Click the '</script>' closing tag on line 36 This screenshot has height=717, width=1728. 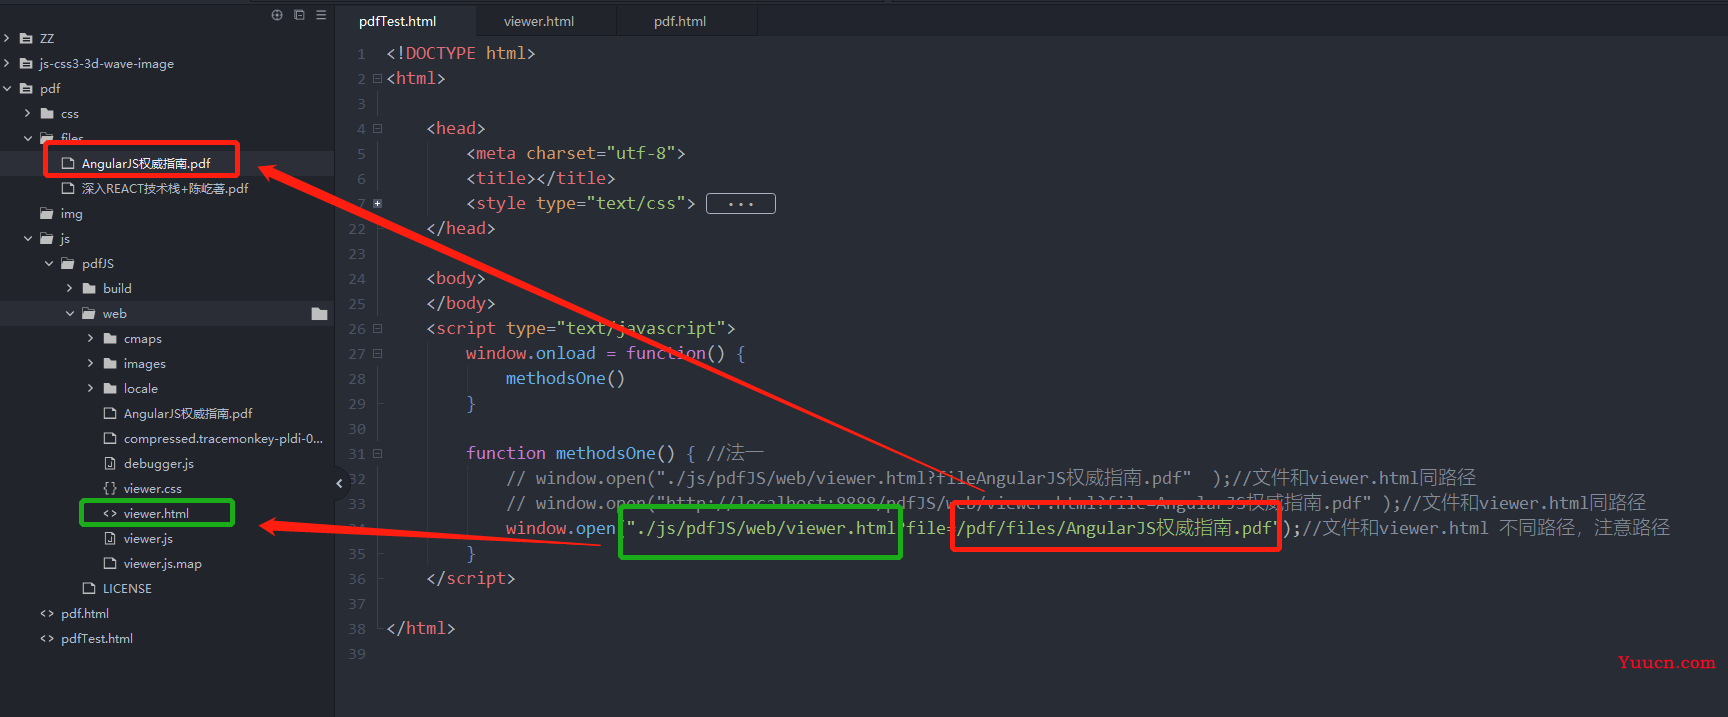coord(470,578)
